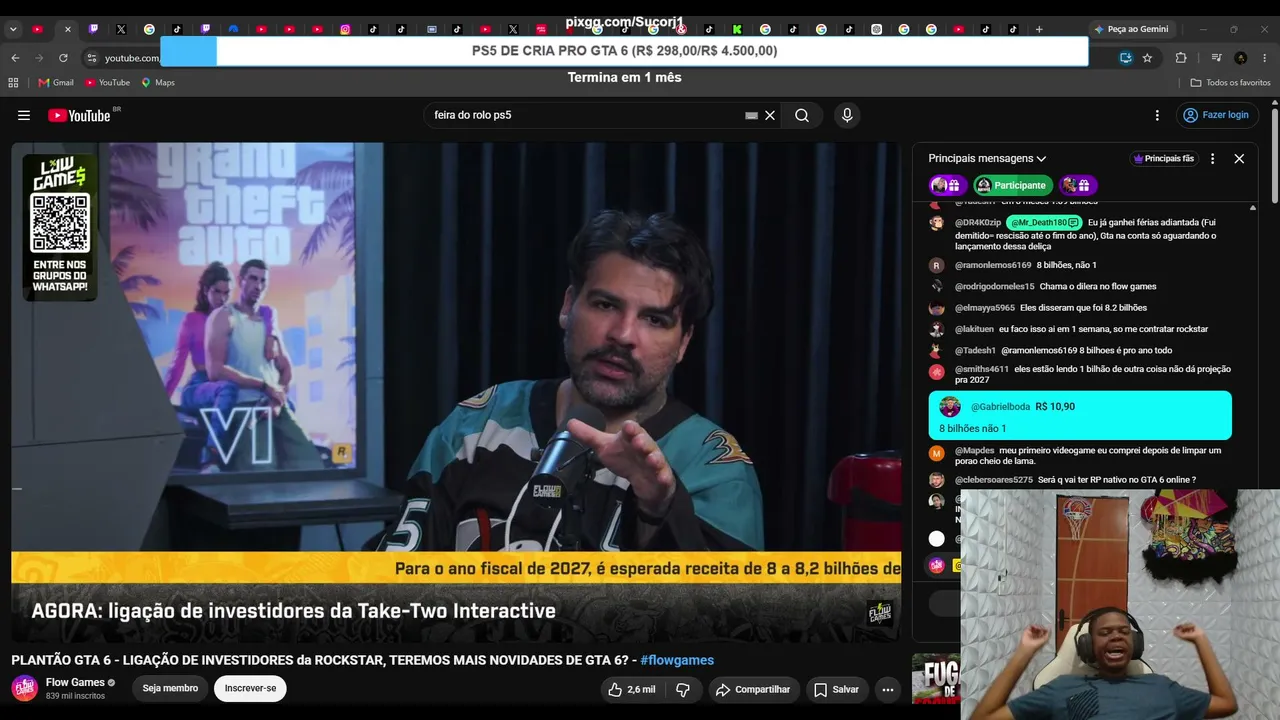Screen dimensions: 1280x720
Task: Open the gift chip right of Participante
Action: click(x=1078, y=185)
